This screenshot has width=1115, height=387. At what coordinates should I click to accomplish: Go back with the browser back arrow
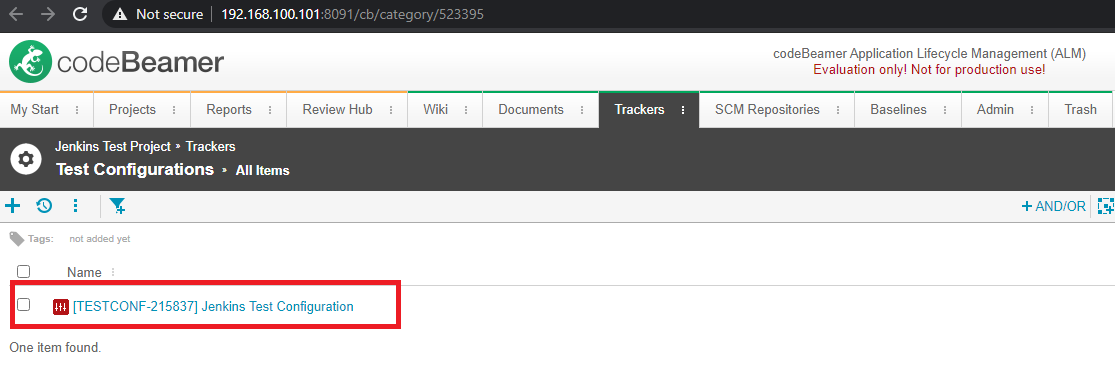click(x=16, y=14)
